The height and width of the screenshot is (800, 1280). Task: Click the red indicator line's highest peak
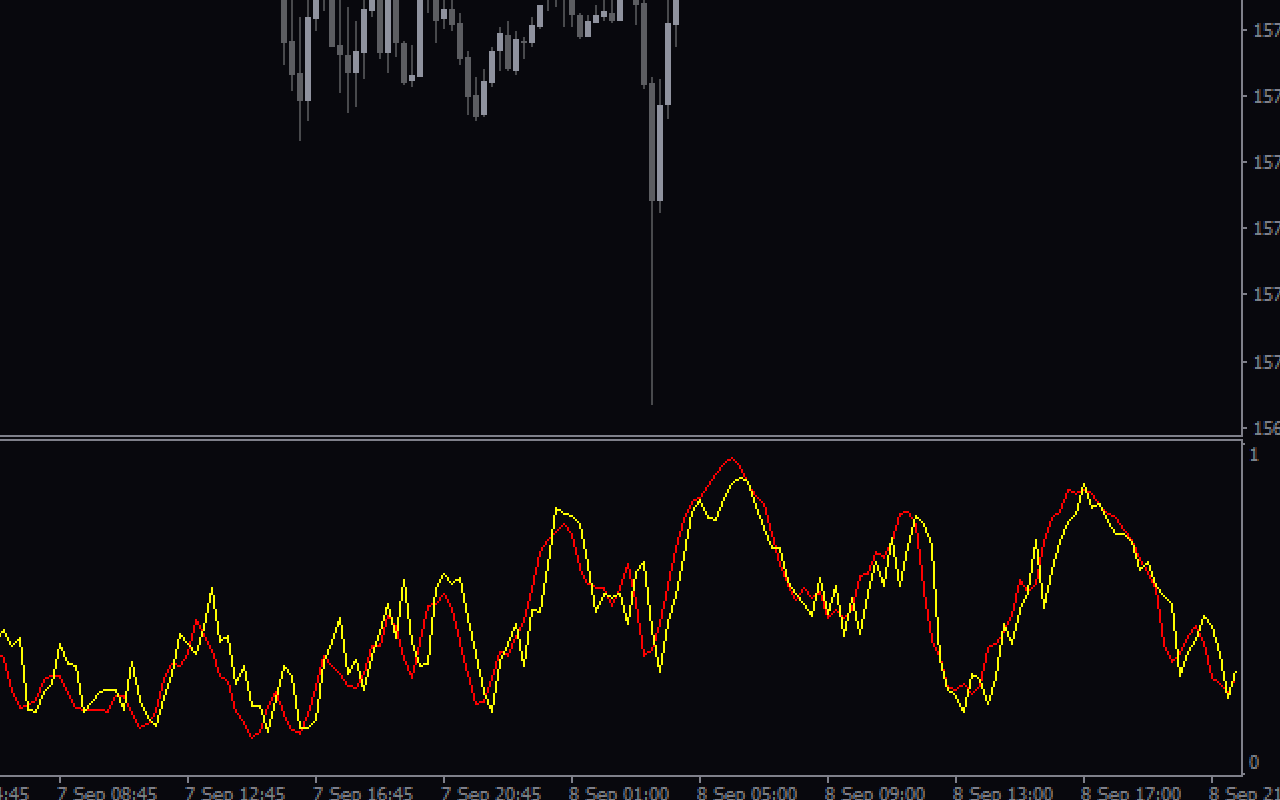point(732,459)
